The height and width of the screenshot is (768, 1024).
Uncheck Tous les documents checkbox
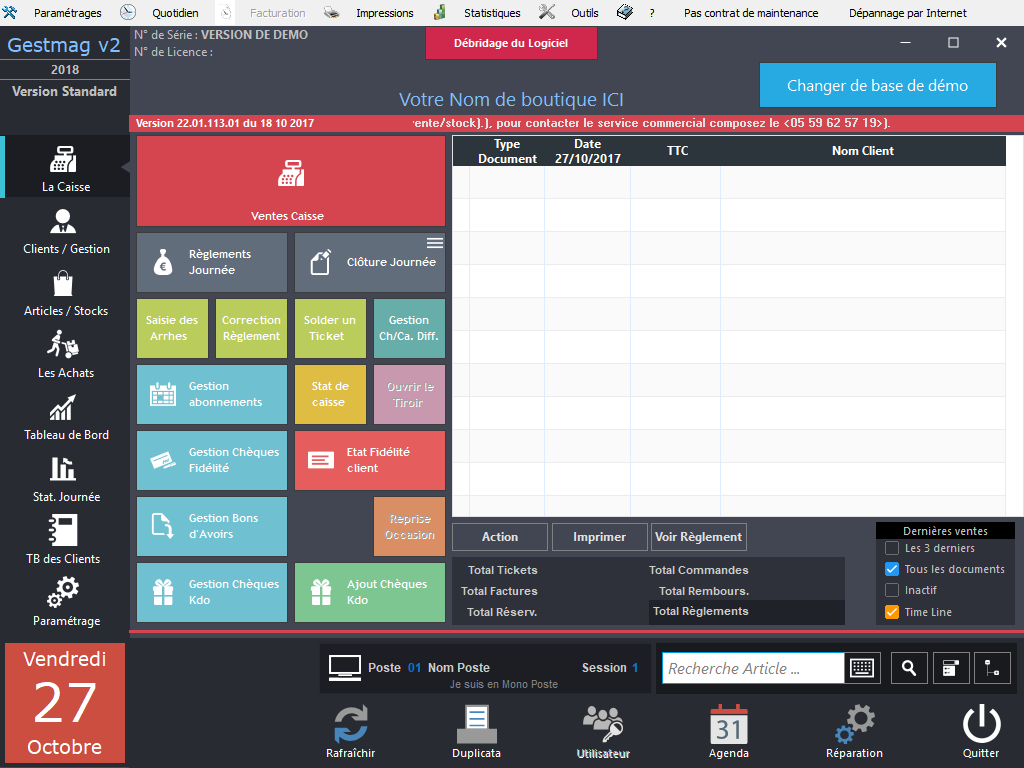tap(892, 569)
